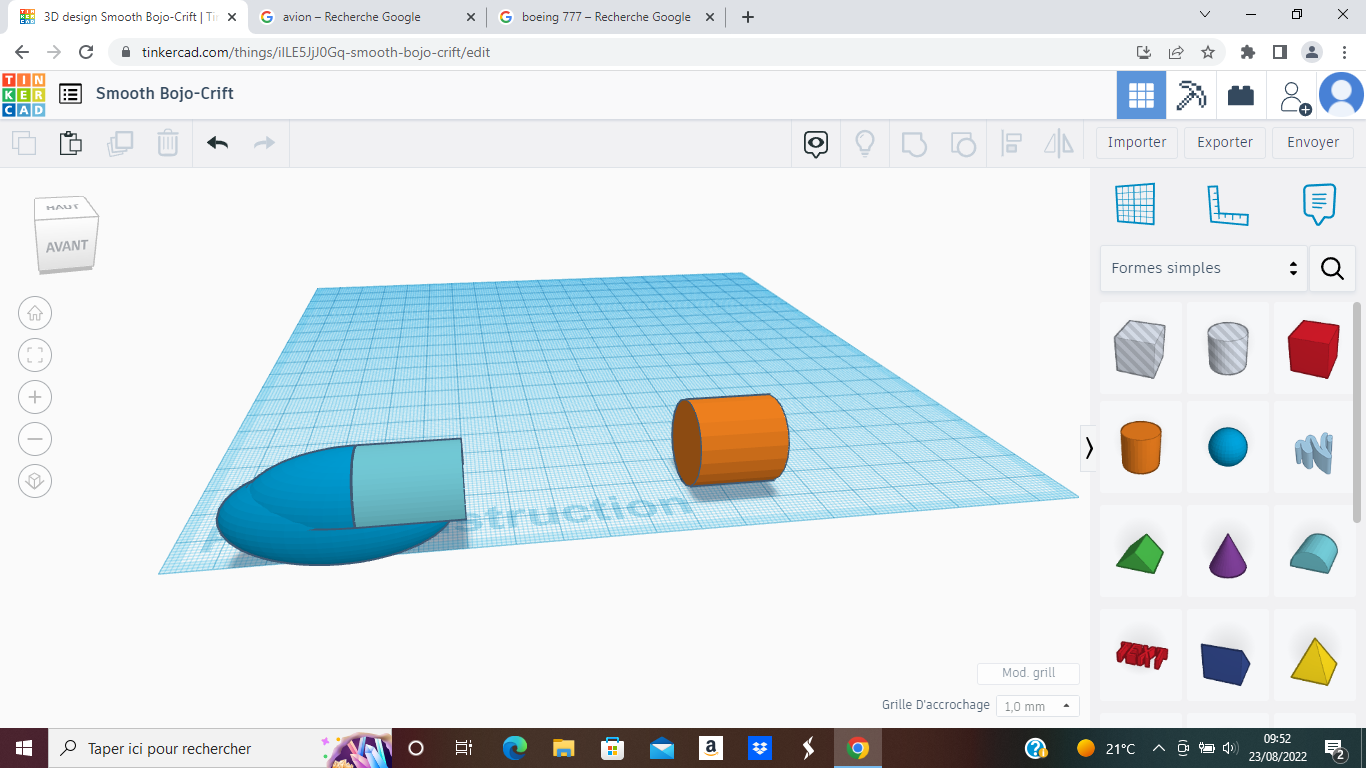1366x768 pixels.
Task: Open the user profile avatar
Action: click(1341, 95)
